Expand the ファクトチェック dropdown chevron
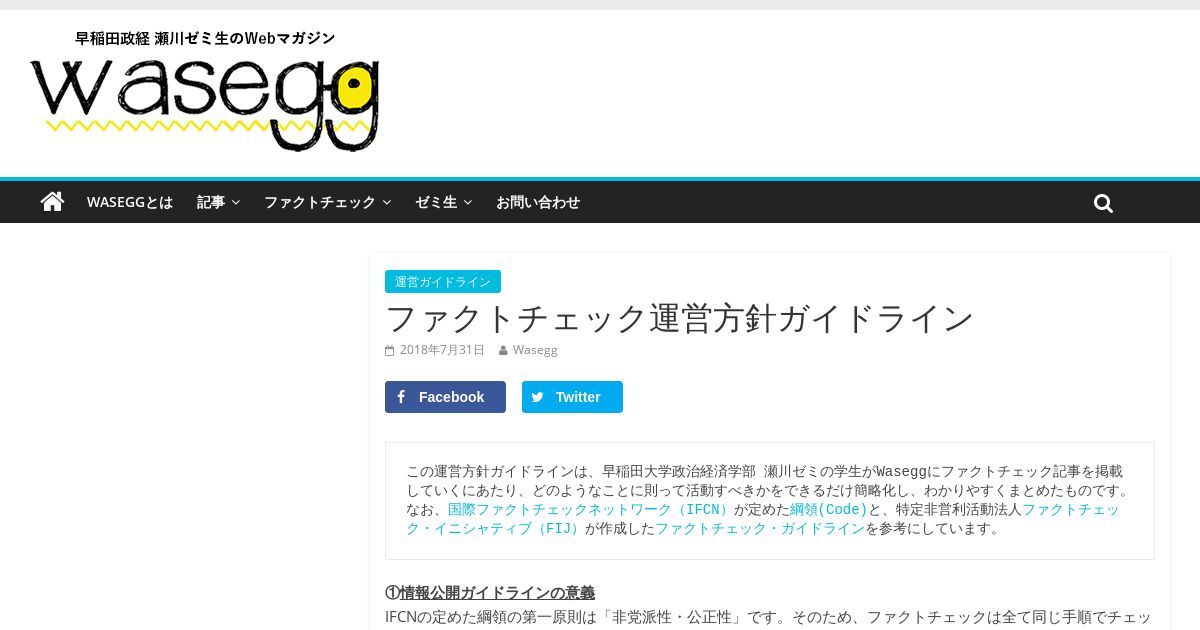This screenshot has width=1200, height=630. pyautogui.click(x=387, y=202)
